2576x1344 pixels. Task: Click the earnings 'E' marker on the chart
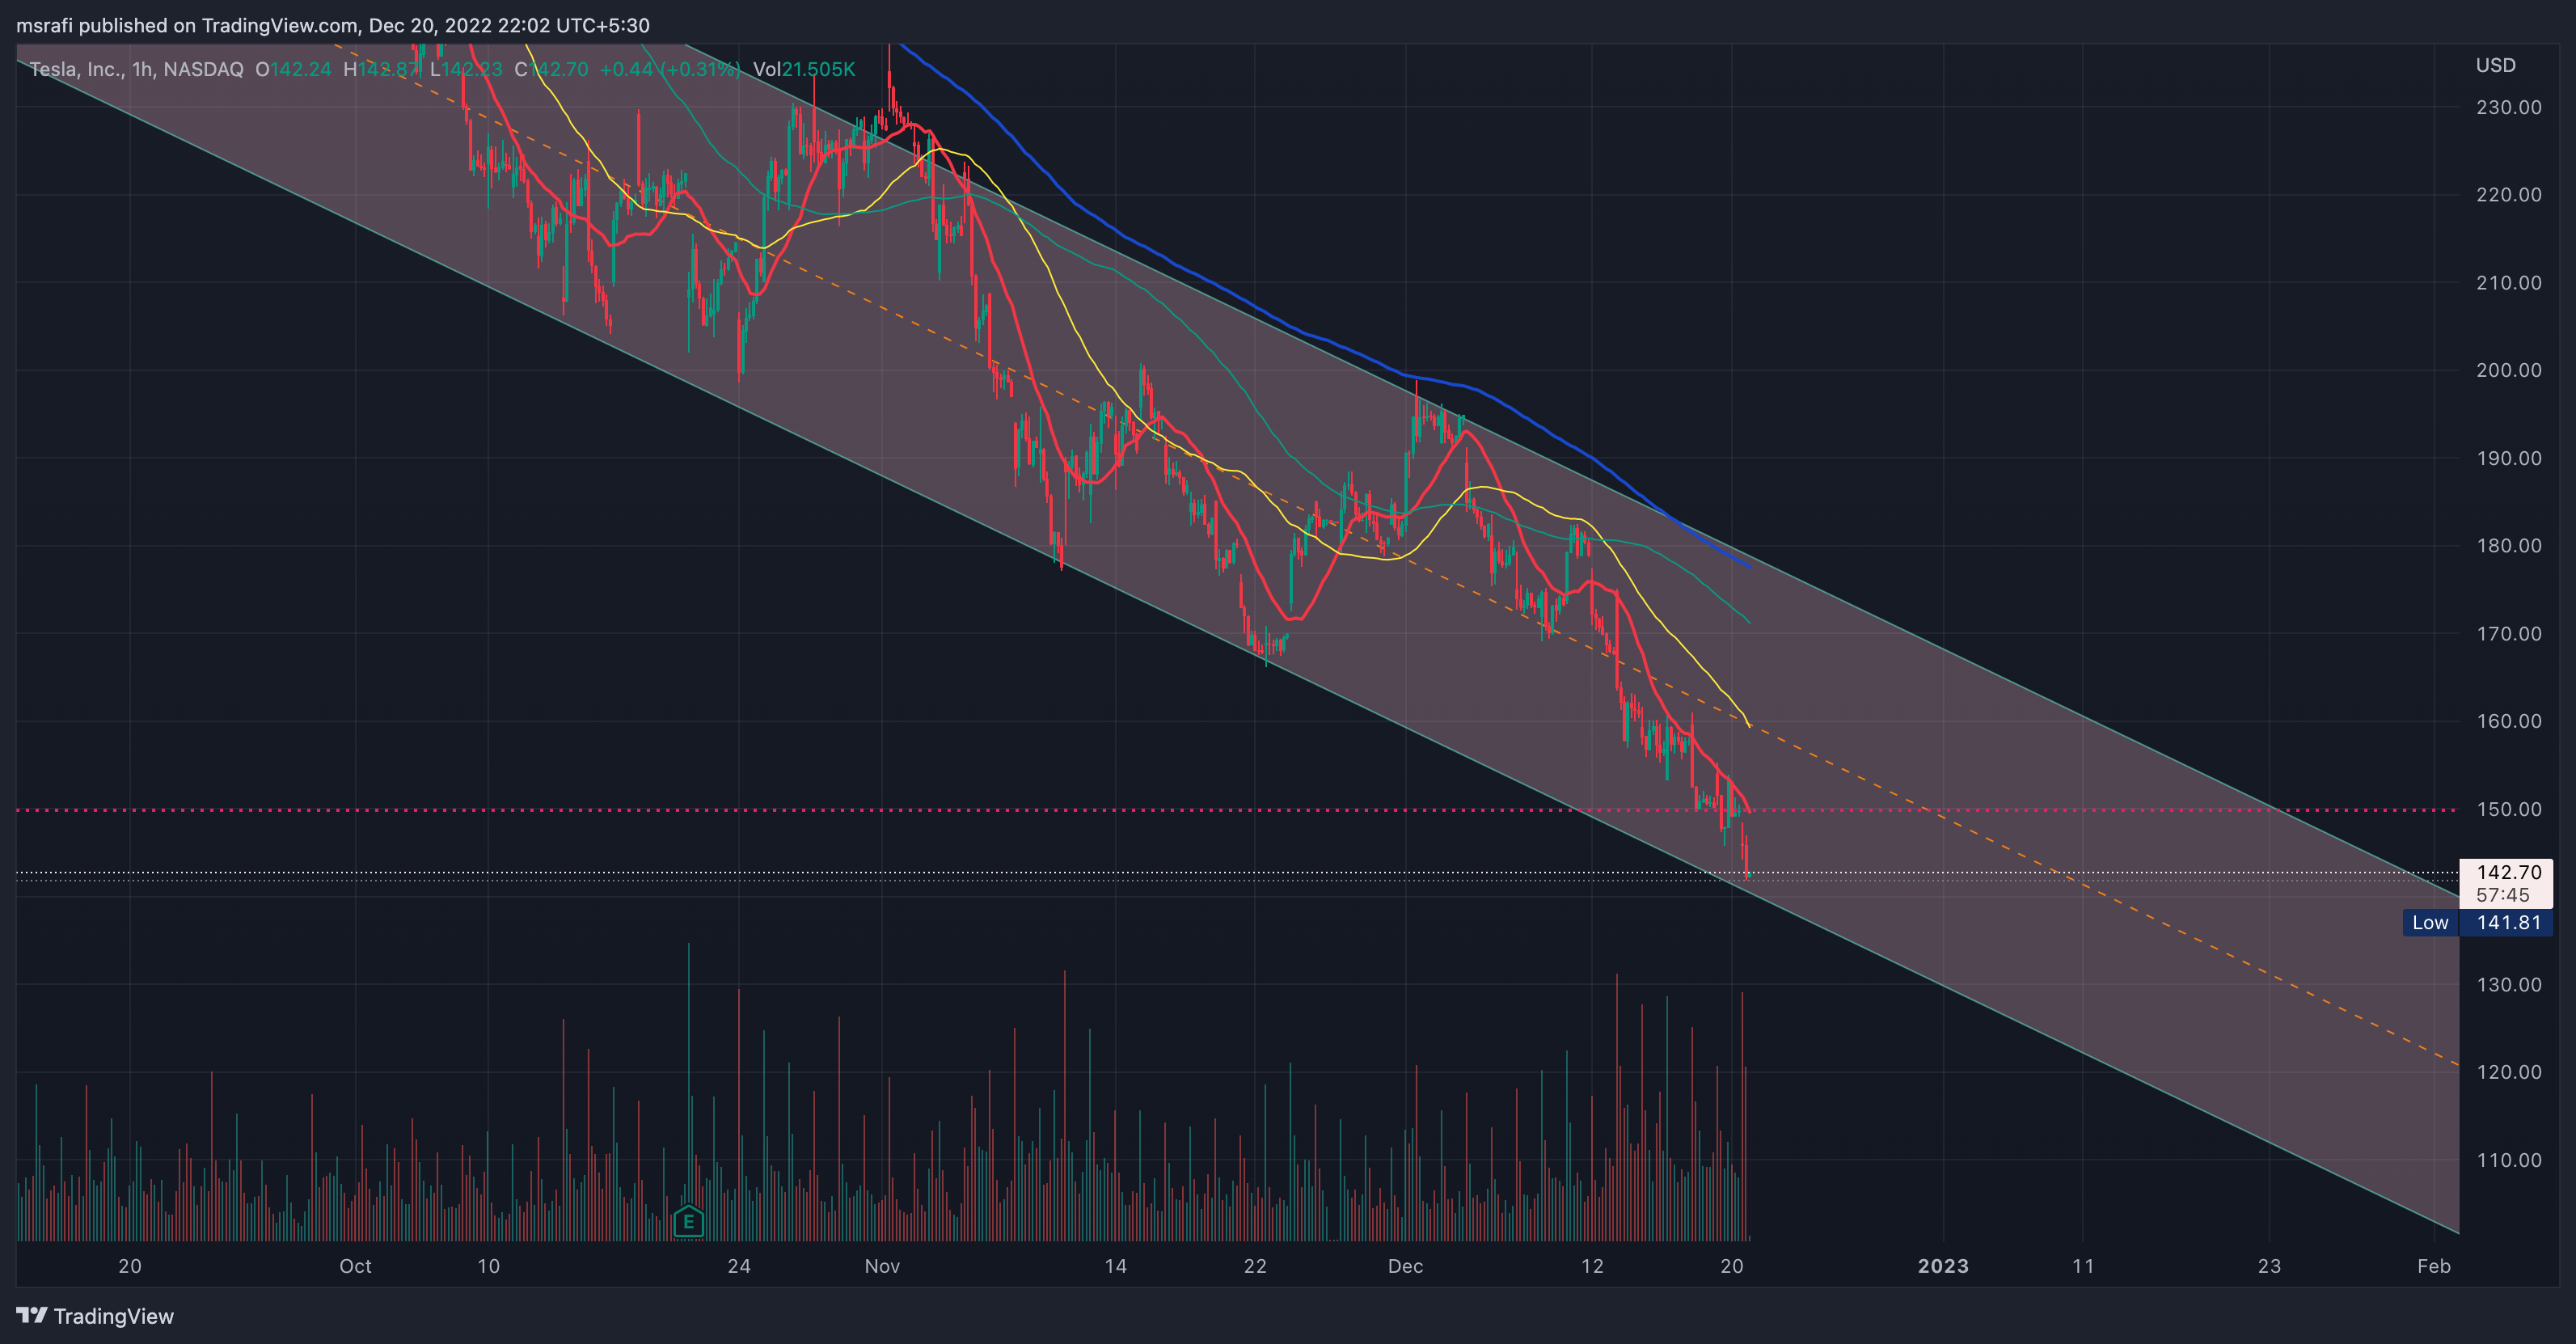[689, 1221]
